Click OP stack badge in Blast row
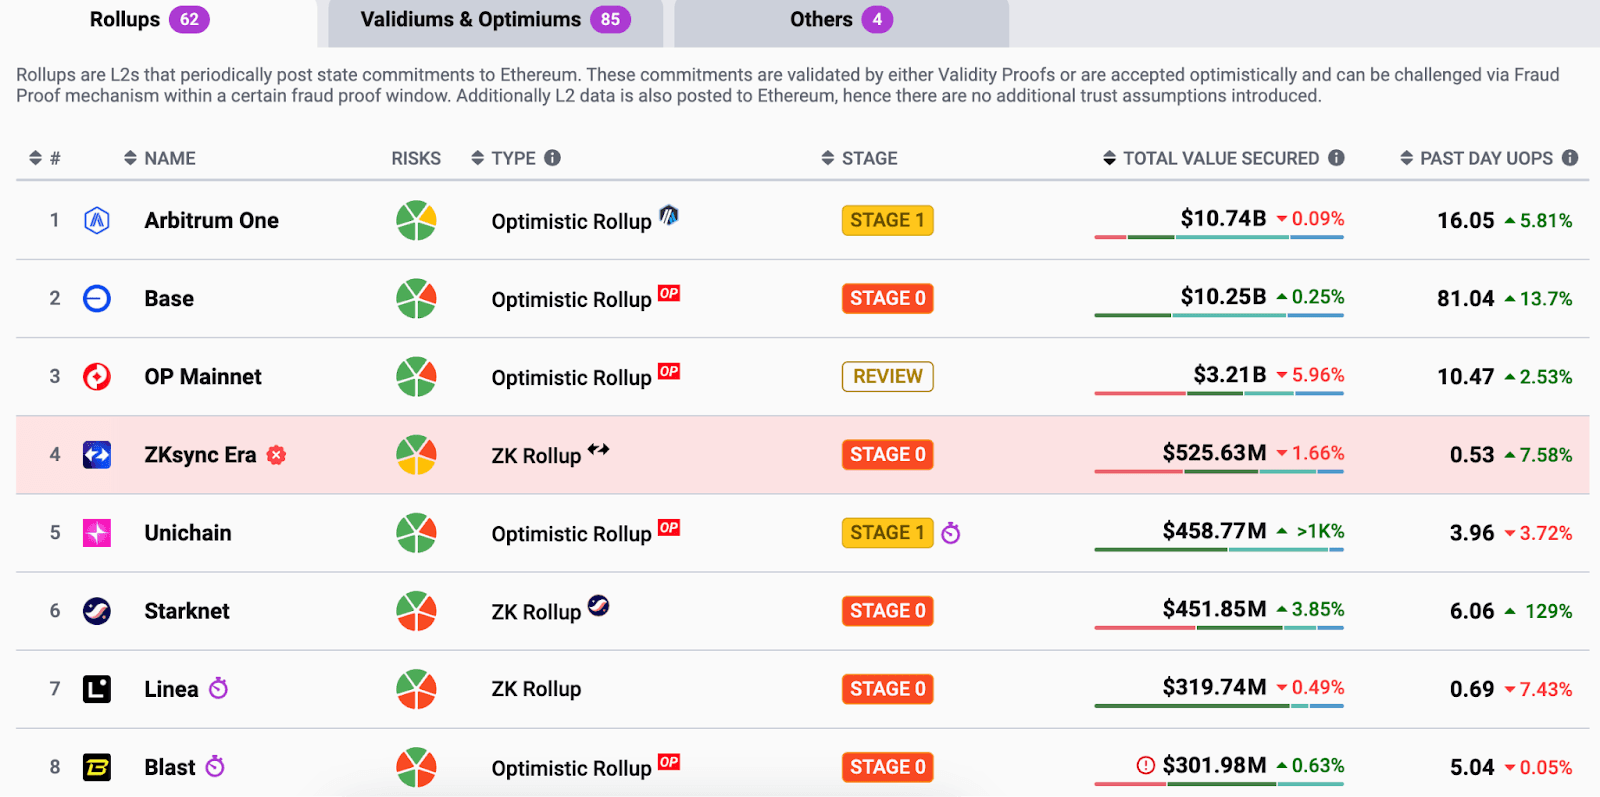Viewport: 1600px width, 797px height. tap(669, 762)
